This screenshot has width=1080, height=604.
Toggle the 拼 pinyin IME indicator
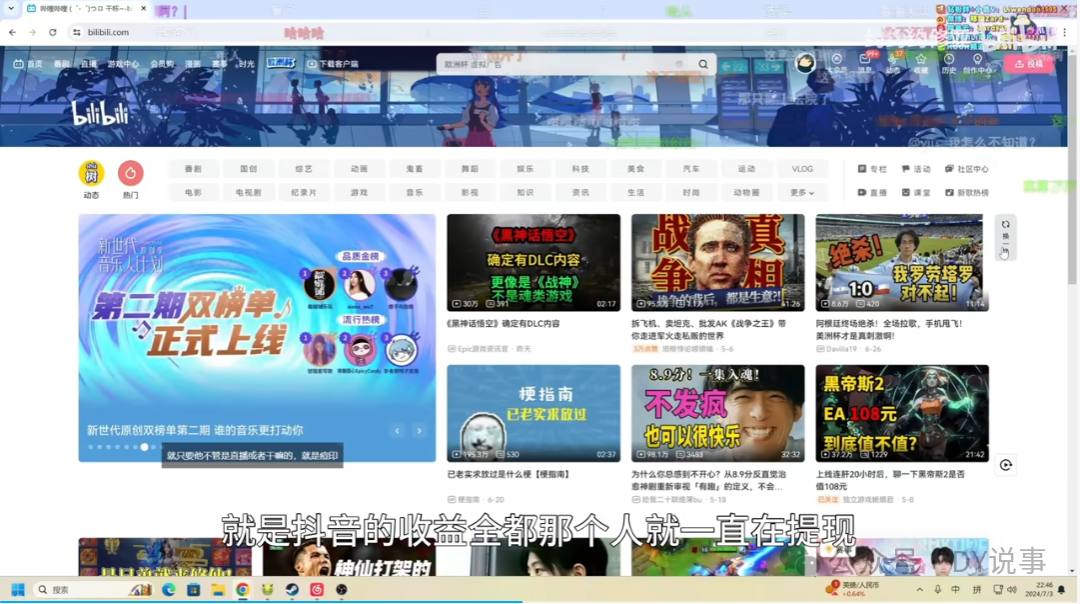coord(977,590)
